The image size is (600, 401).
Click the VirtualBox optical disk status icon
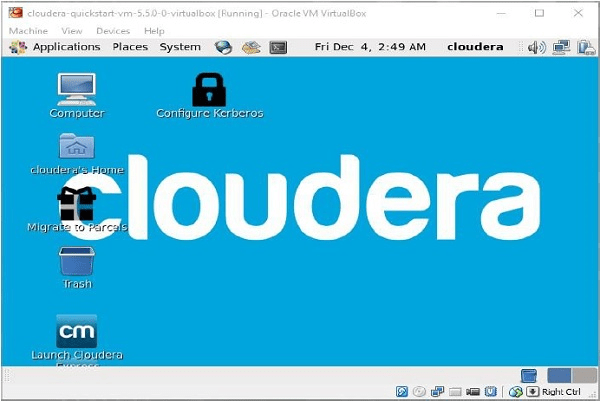[419, 391]
